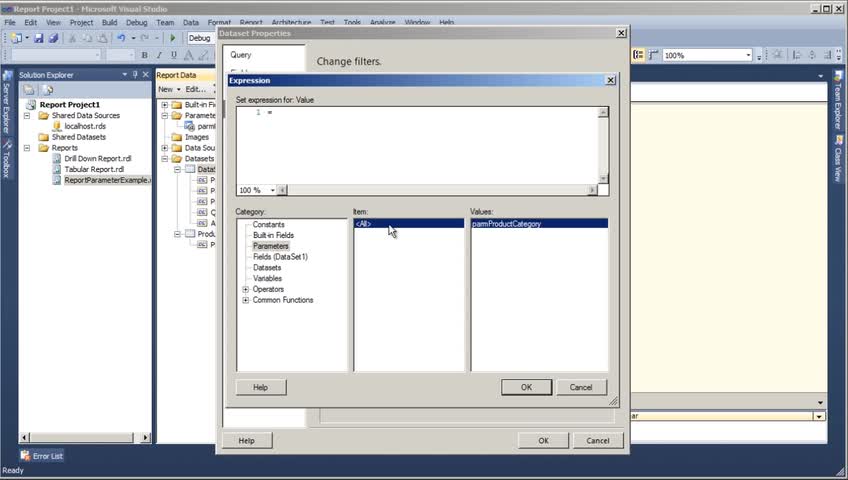The width and height of the screenshot is (848, 480).
Task: Close the Expression dialog
Action: (x=610, y=80)
